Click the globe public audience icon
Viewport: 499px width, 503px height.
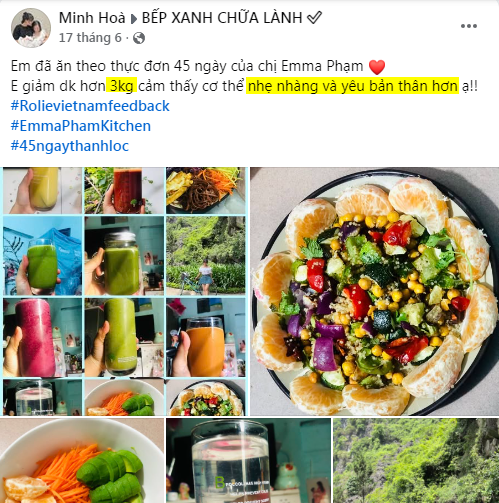tap(139, 38)
